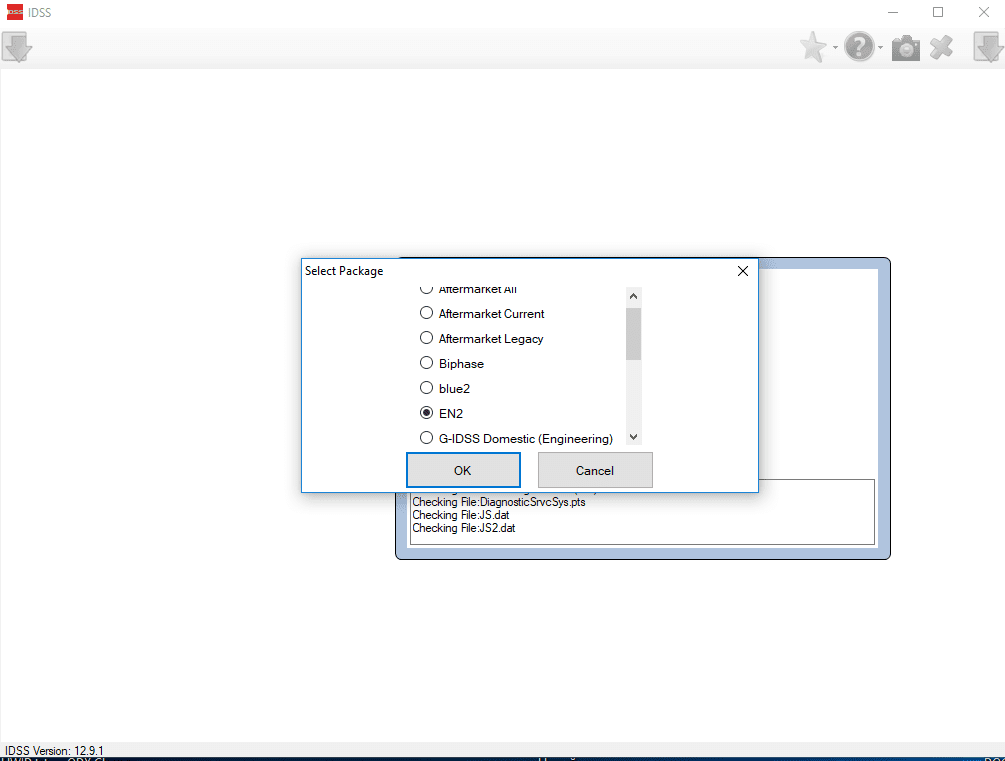
Task: Close the Select Package dialog
Action: pyautogui.click(x=742, y=271)
